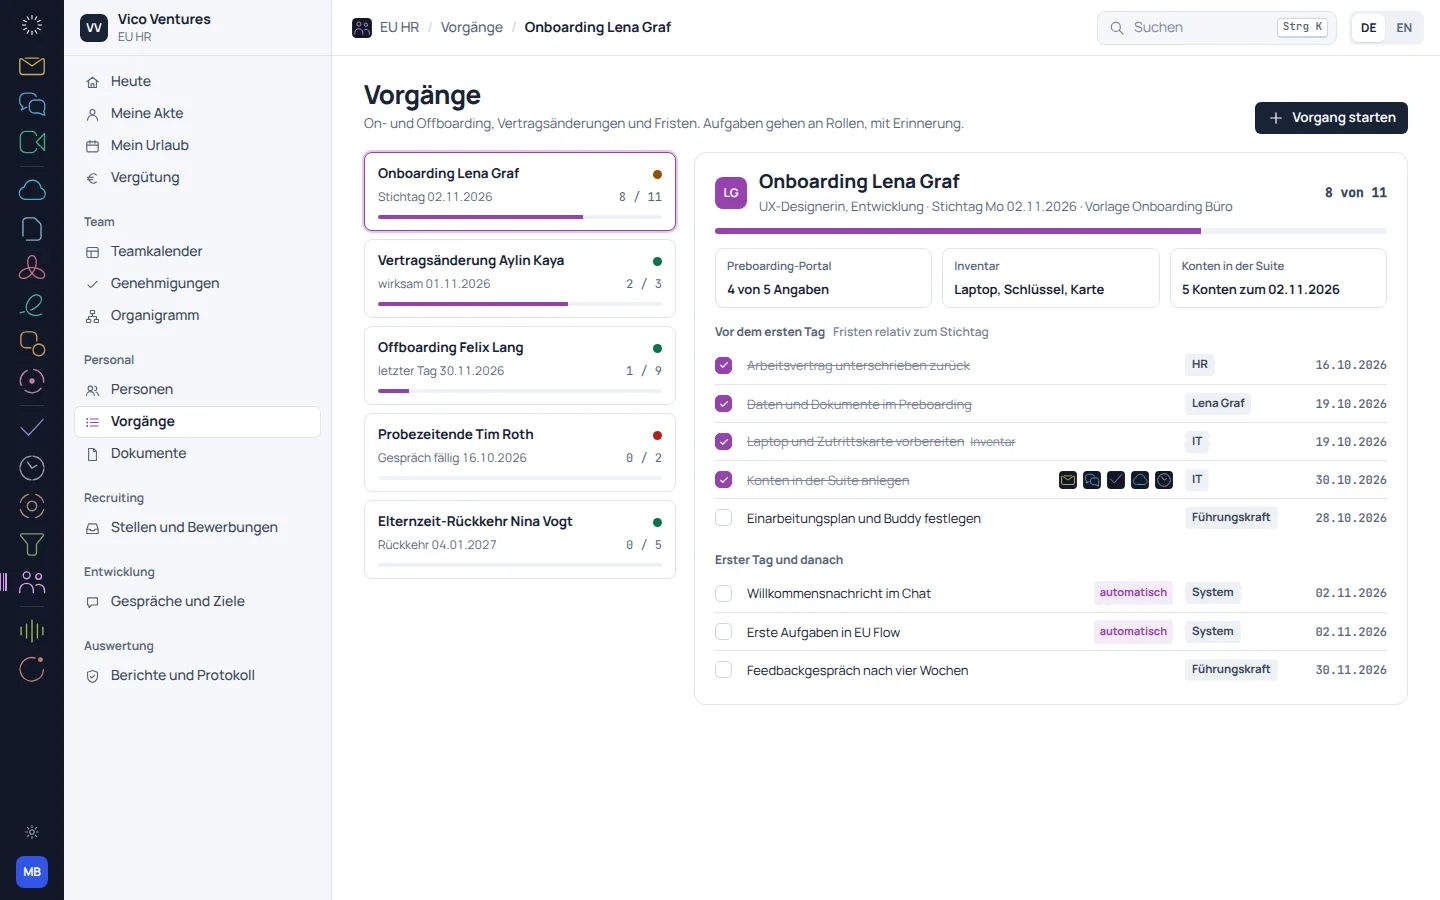
Task: Click the theme sun icon in left rail
Action: click(32, 832)
